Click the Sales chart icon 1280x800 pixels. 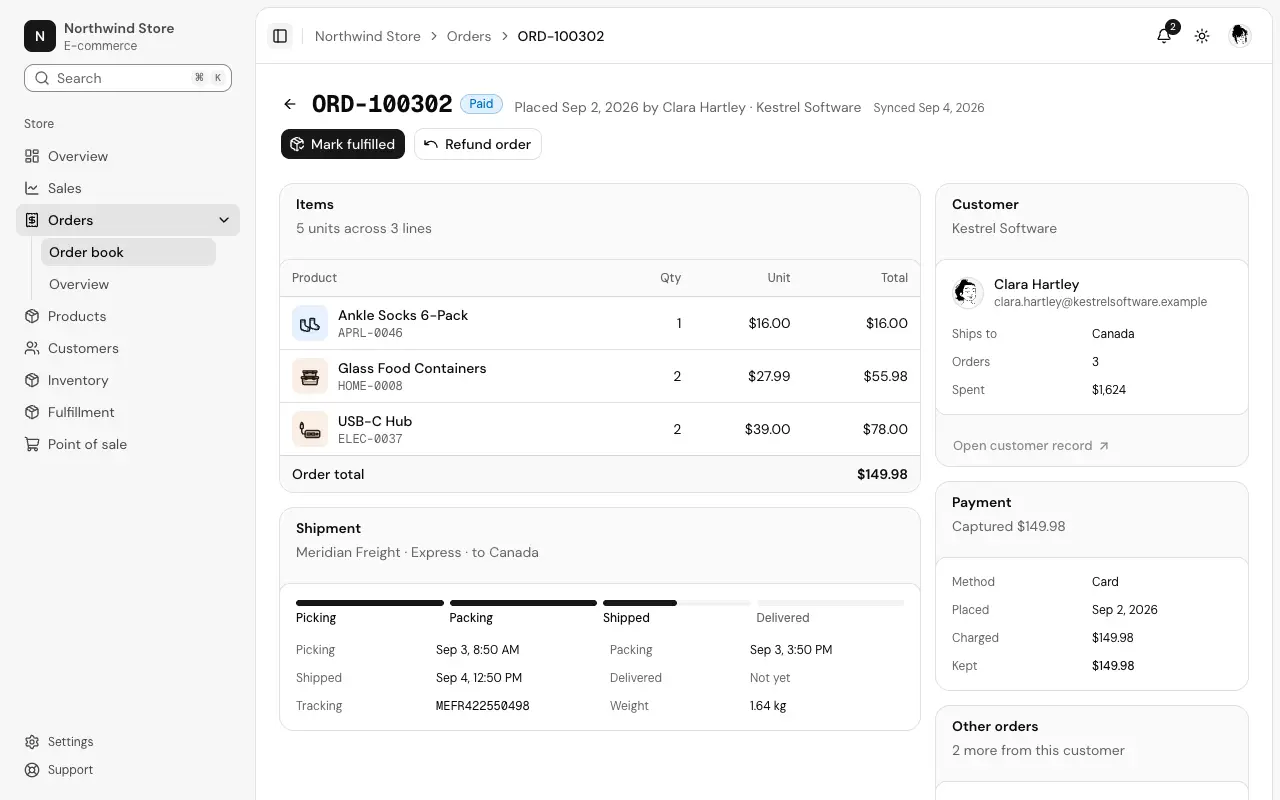tap(32, 188)
